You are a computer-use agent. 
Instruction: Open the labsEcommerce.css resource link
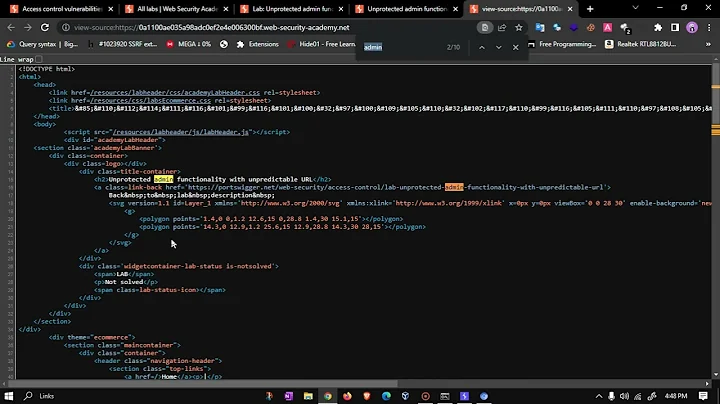coord(150,101)
